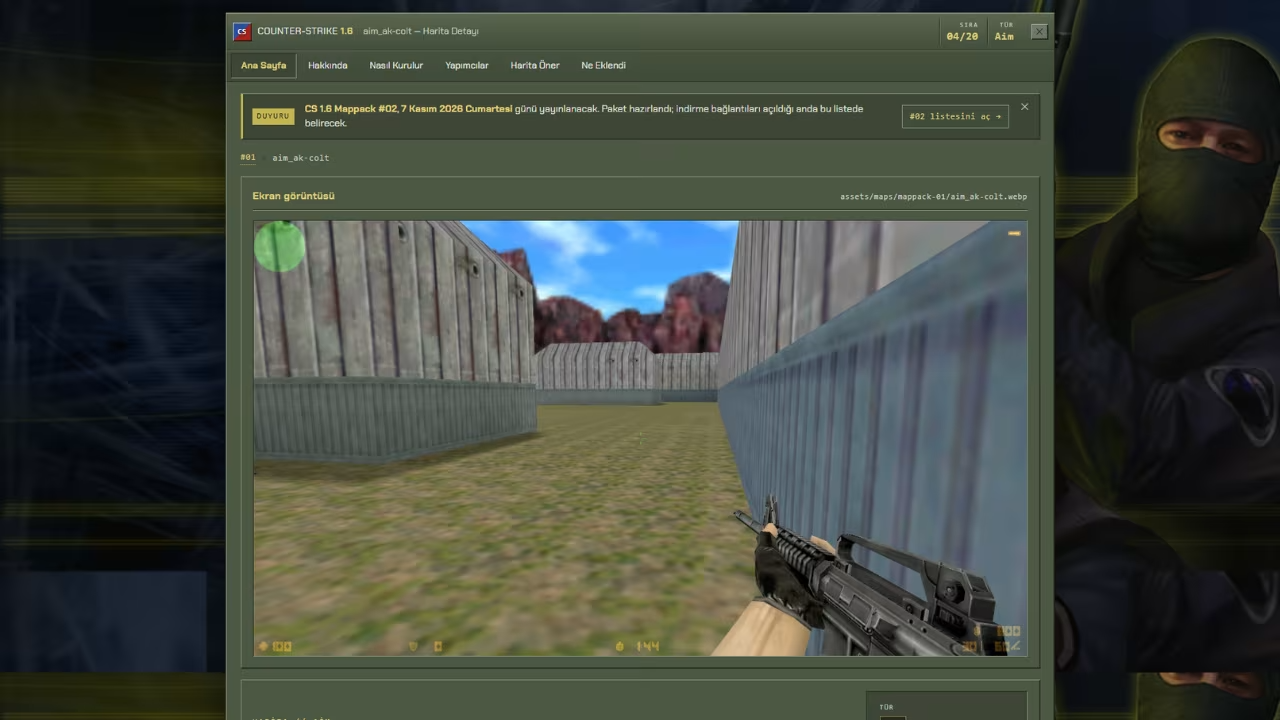1280x720 pixels.
Task: Select the Harita Öner tab
Action: (535, 65)
